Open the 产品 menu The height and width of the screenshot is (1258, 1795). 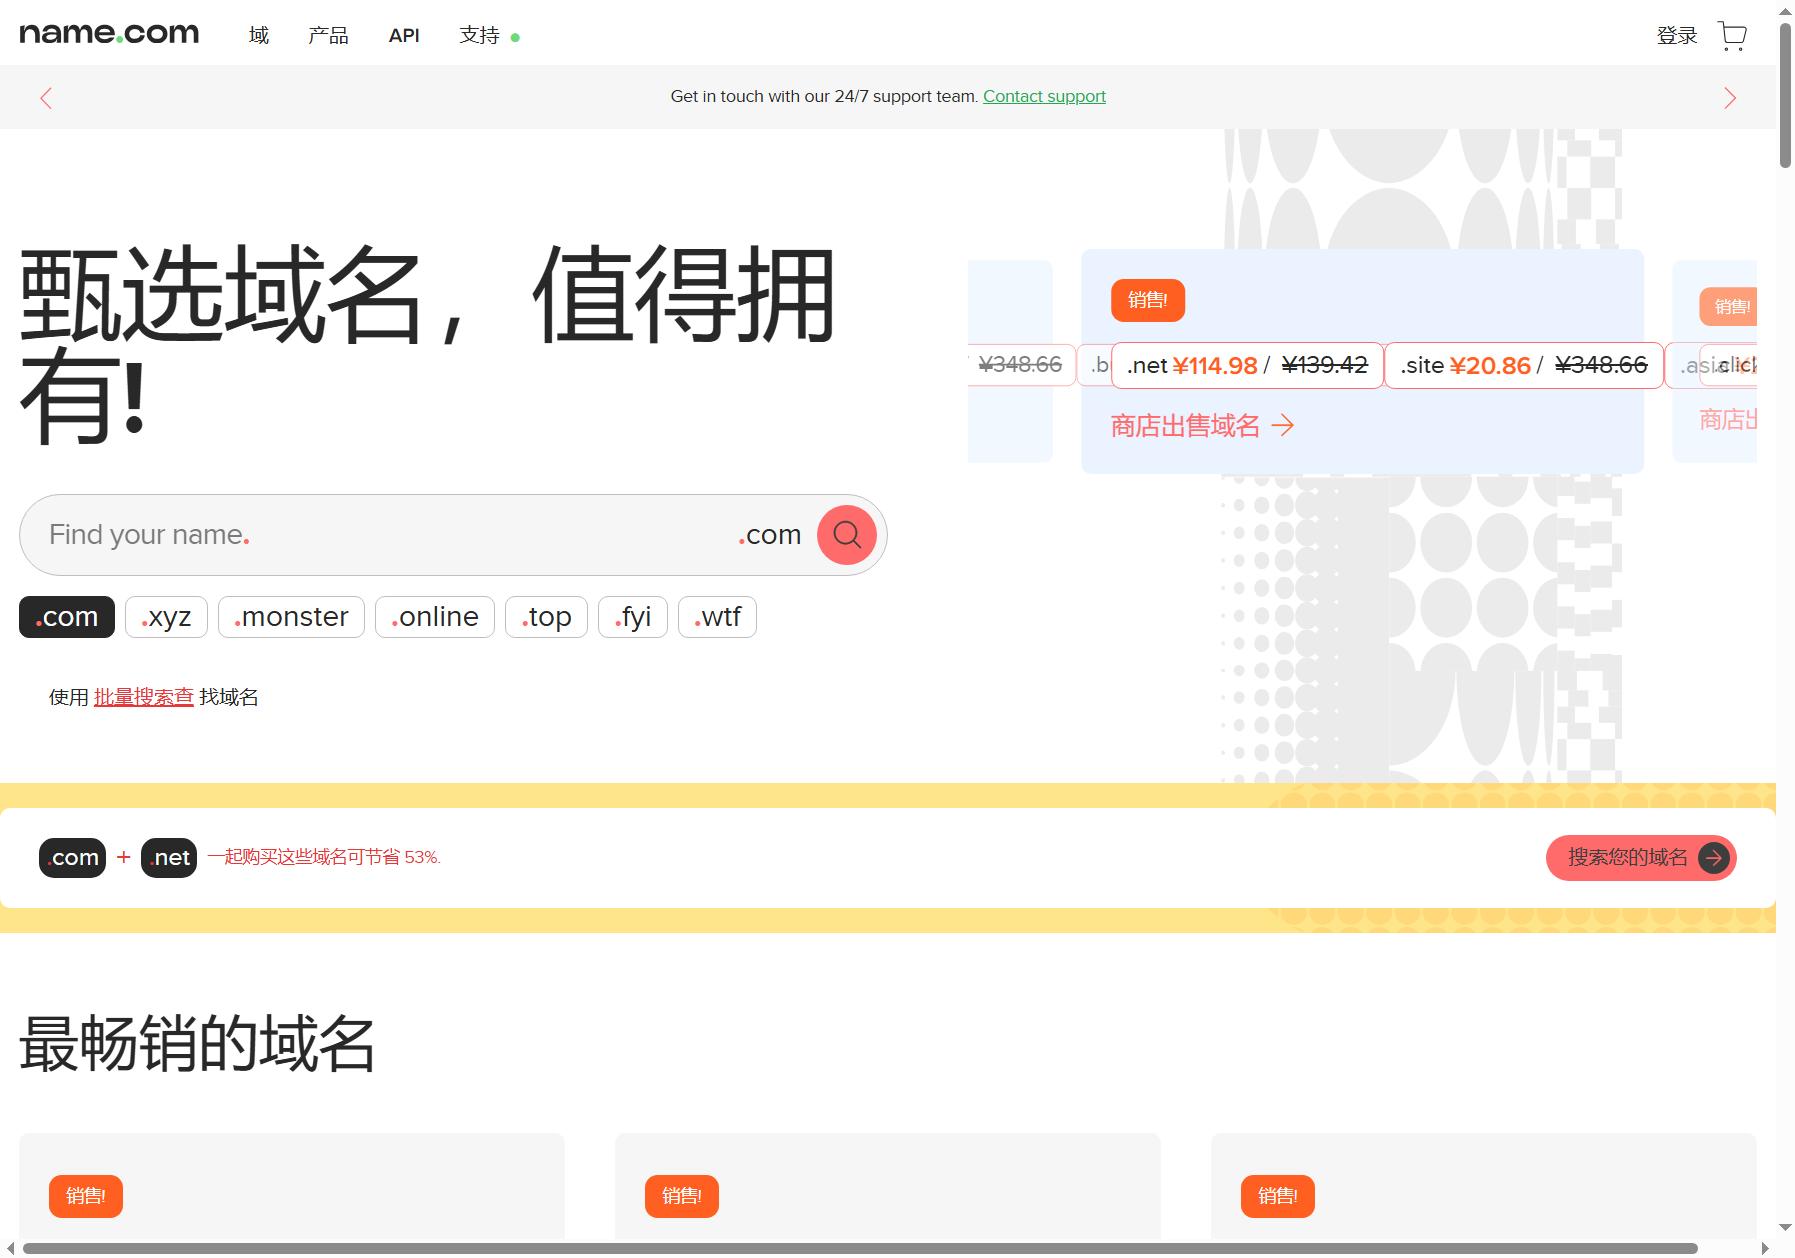tap(328, 36)
